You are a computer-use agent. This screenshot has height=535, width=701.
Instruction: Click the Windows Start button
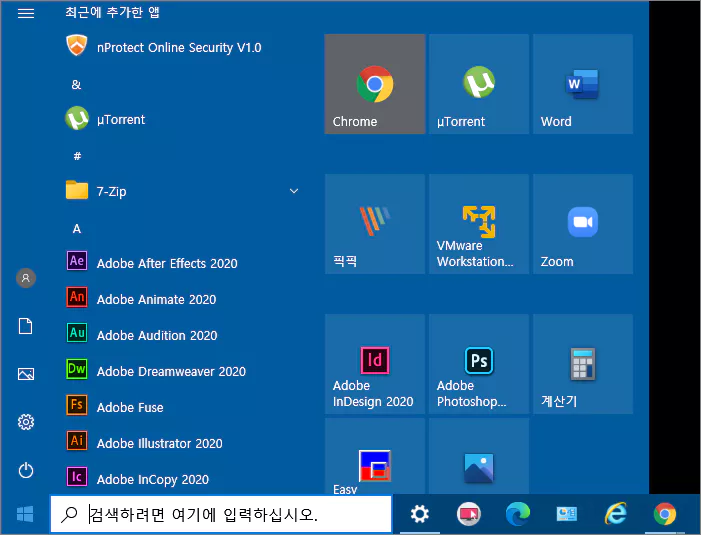pos(25,514)
